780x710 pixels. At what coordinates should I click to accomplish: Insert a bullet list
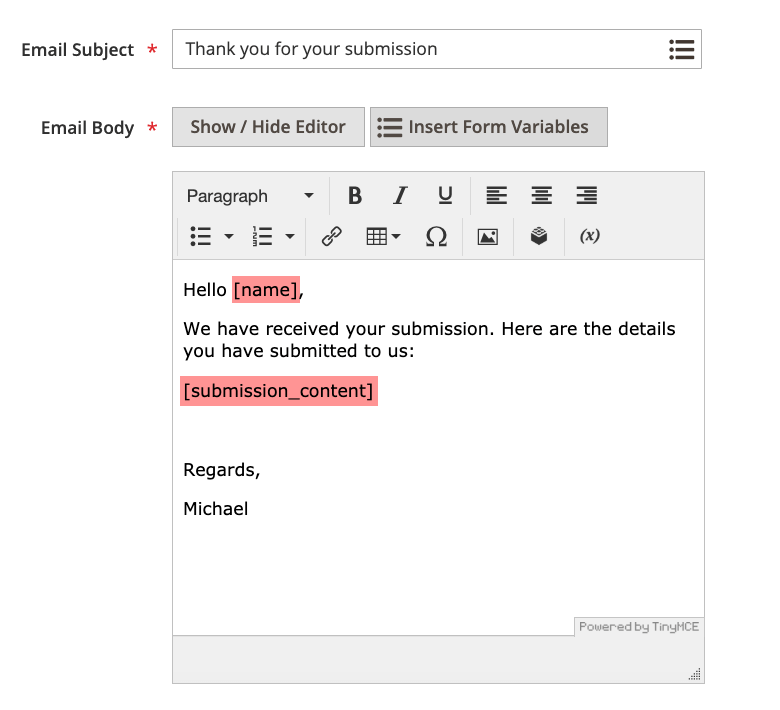(201, 237)
